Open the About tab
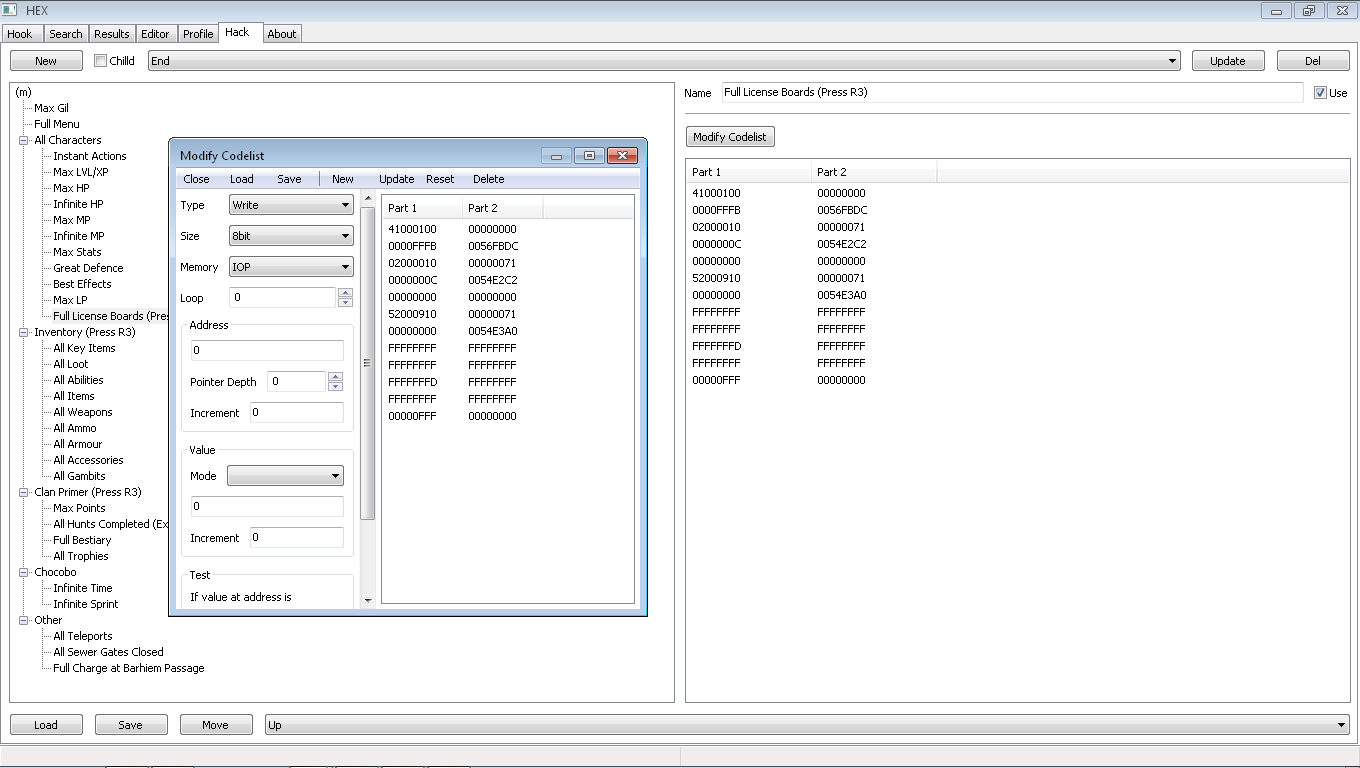This screenshot has height=768, width=1360. 282,33
